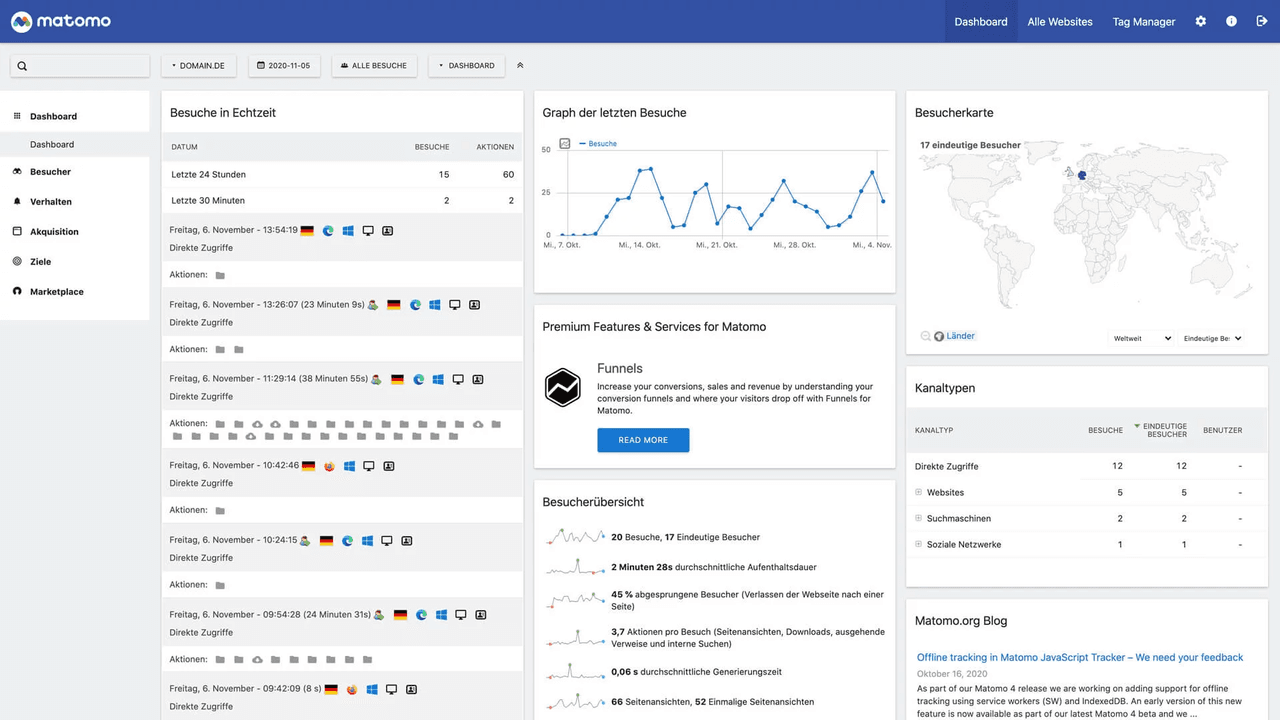Click the action folder under the 13:54:19 visit
This screenshot has height=720, width=1280.
point(220,275)
